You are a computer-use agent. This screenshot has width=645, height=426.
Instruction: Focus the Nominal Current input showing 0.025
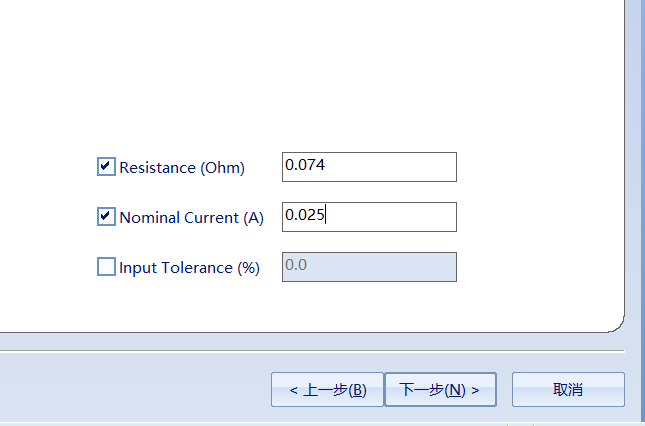[x=369, y=217]
